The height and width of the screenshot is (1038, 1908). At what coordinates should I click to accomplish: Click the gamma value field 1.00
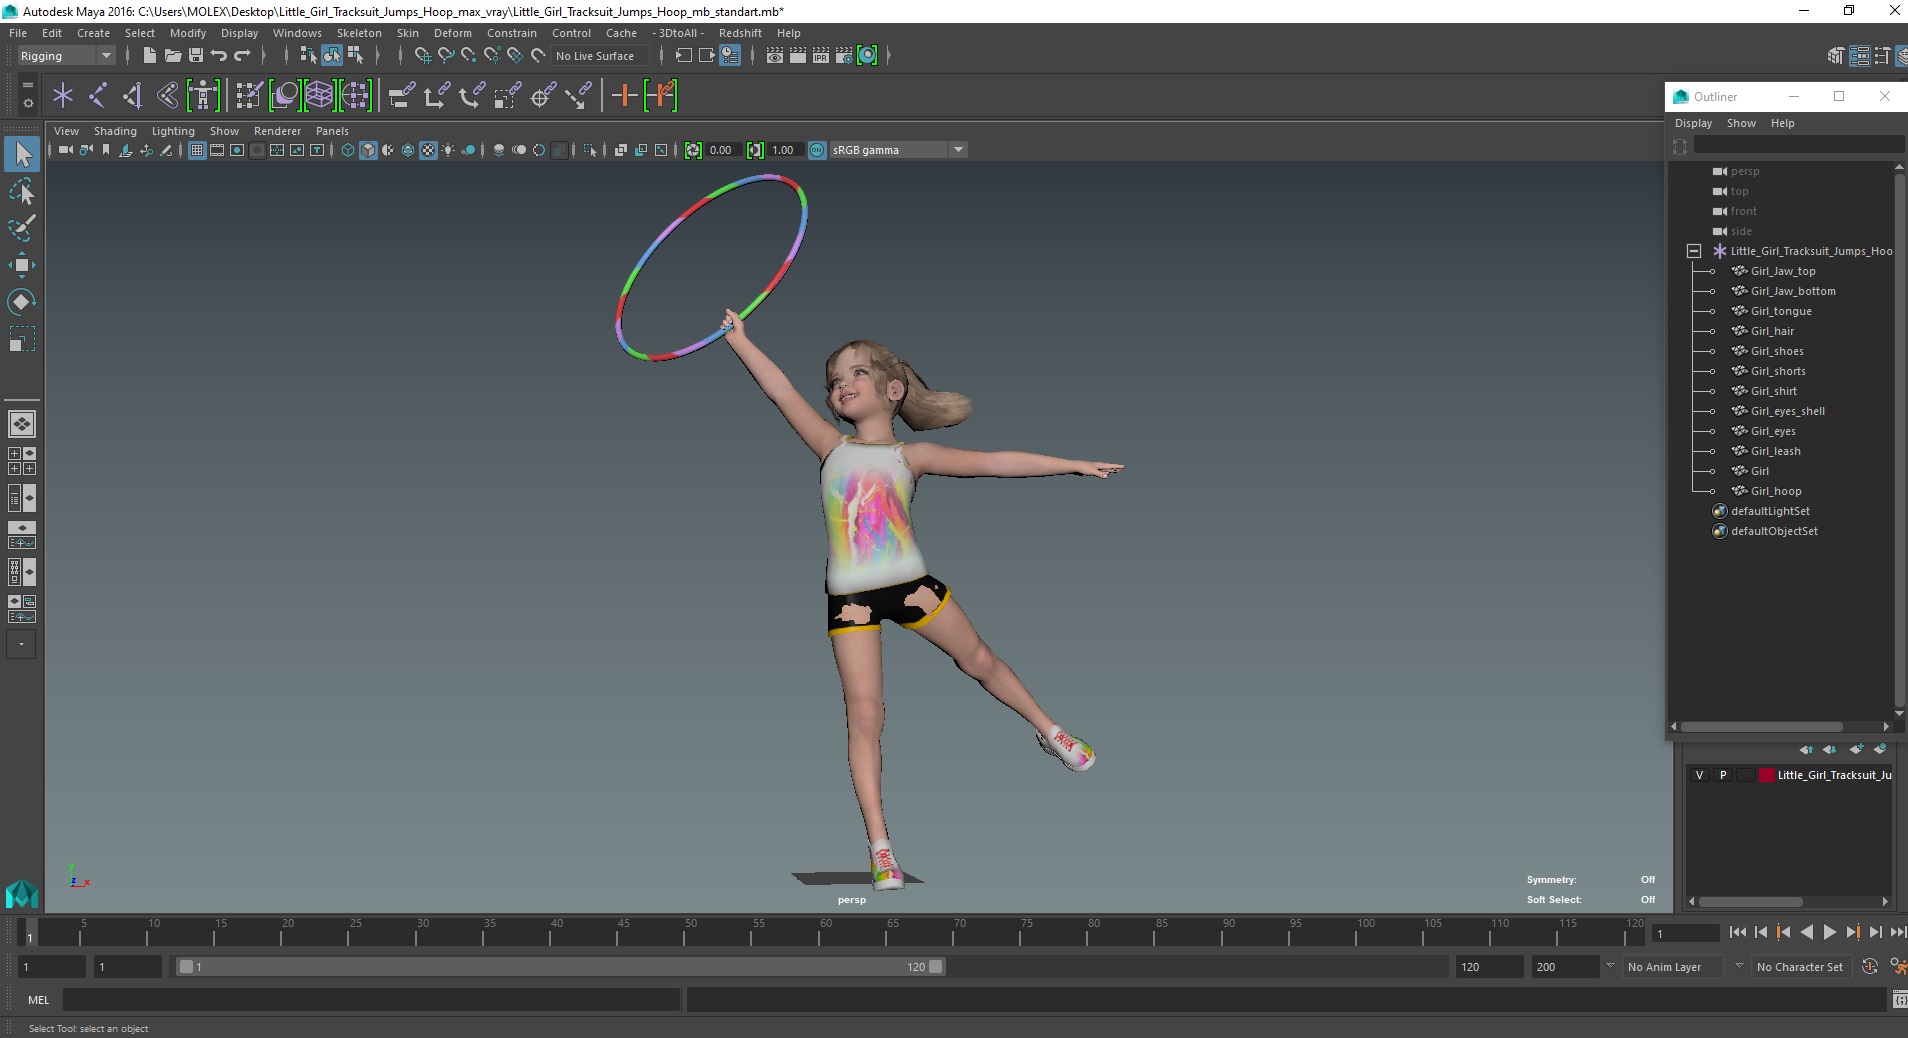[x=784, y=150]
